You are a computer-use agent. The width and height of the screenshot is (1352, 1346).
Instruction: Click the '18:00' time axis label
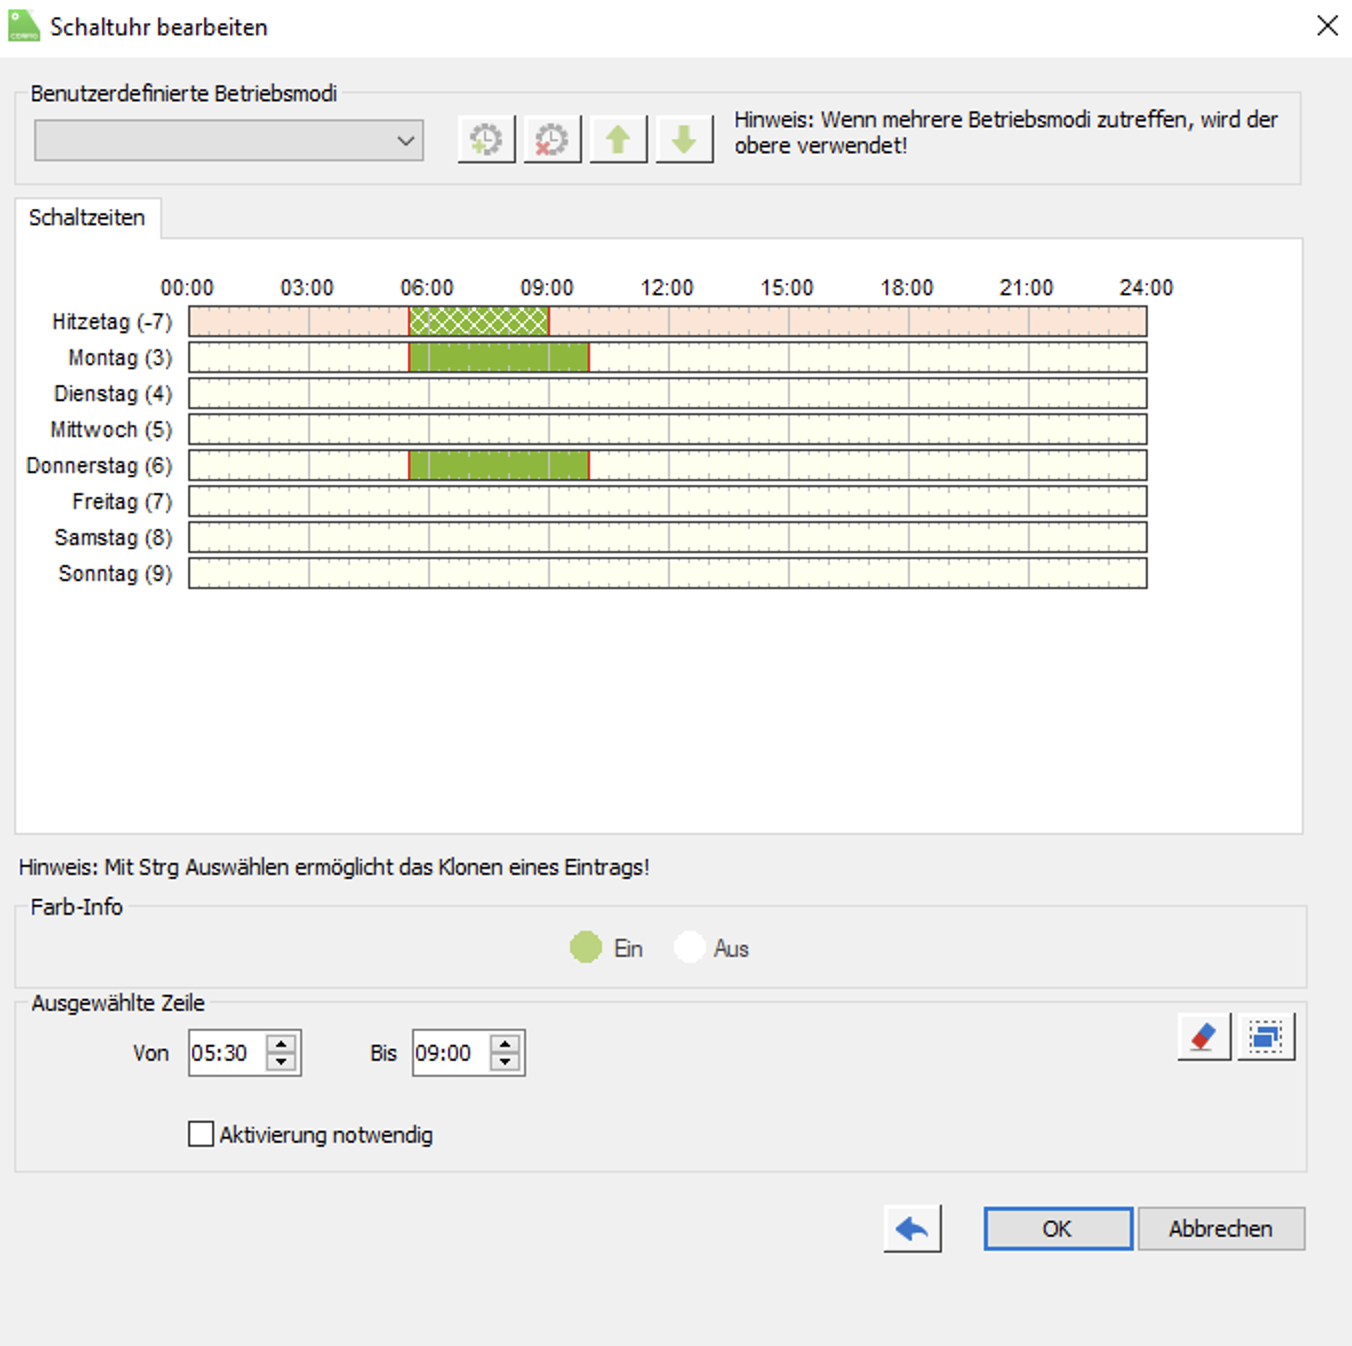click(x=907, y=288)
